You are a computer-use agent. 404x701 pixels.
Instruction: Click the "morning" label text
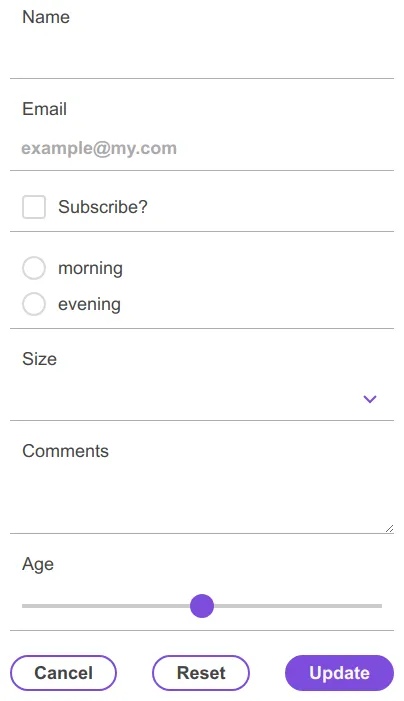tap(90, 268)
